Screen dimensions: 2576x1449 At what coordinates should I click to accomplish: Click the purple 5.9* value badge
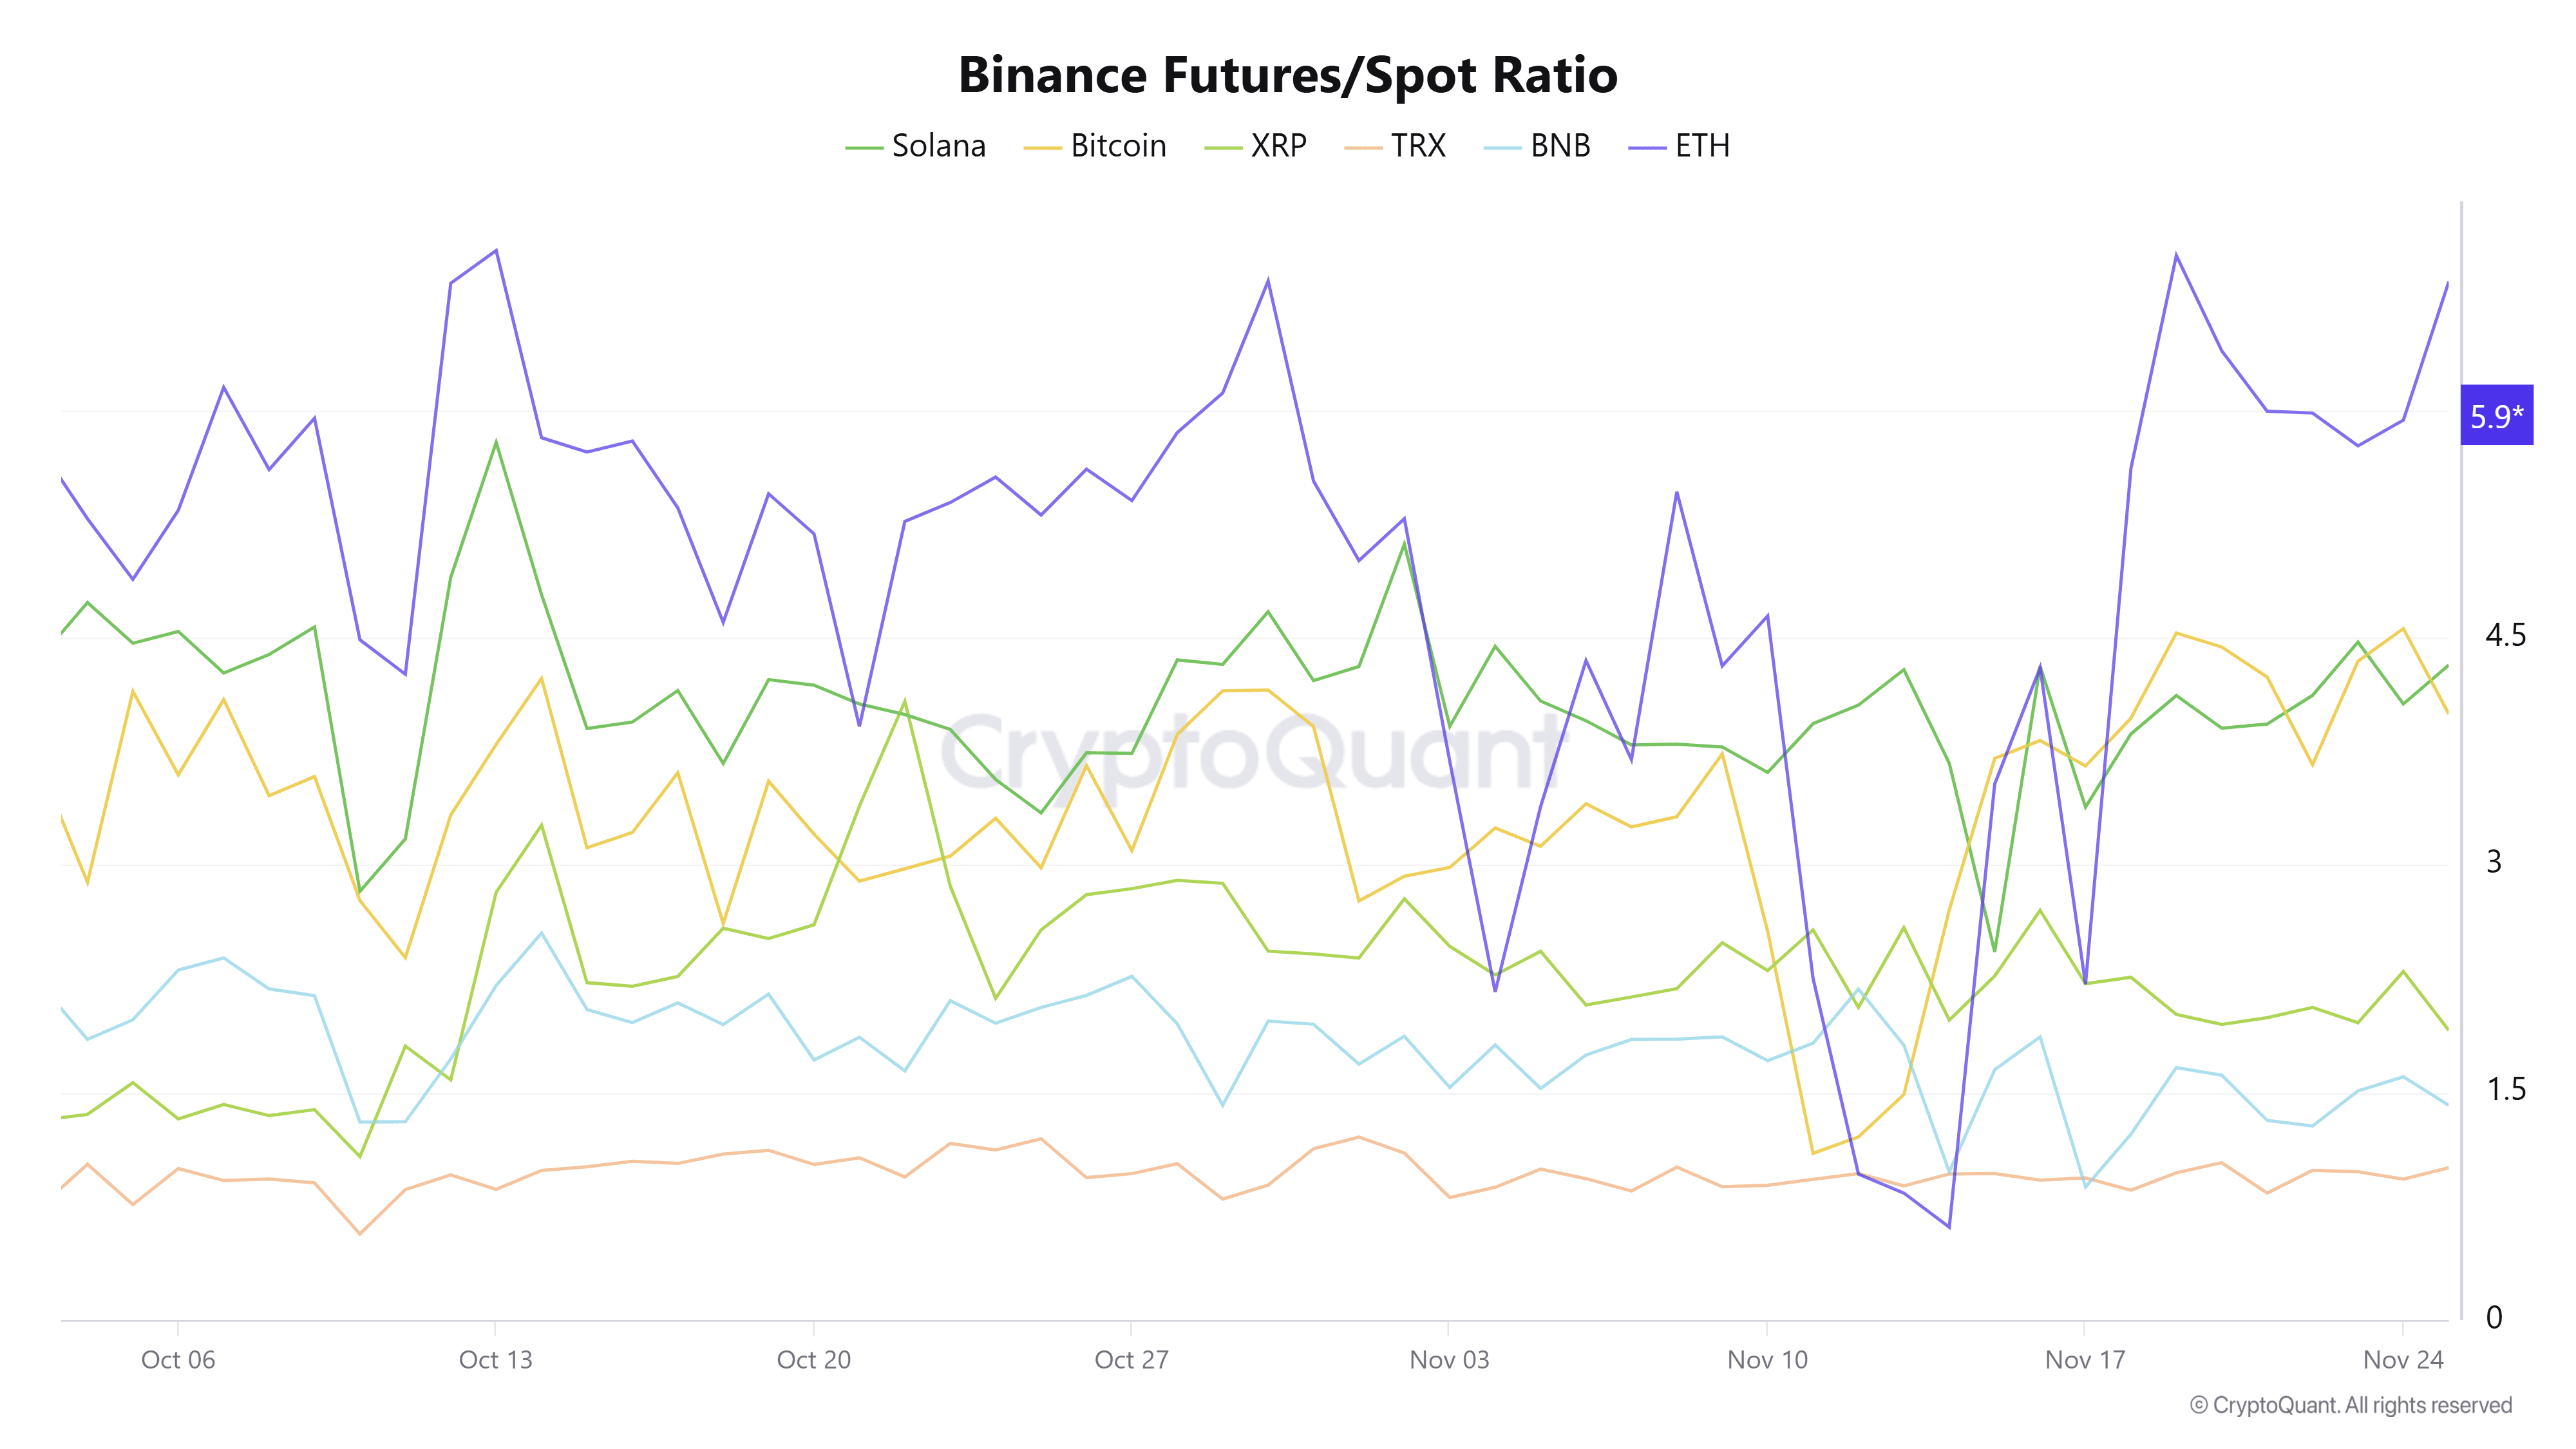tap(2496, 415)
